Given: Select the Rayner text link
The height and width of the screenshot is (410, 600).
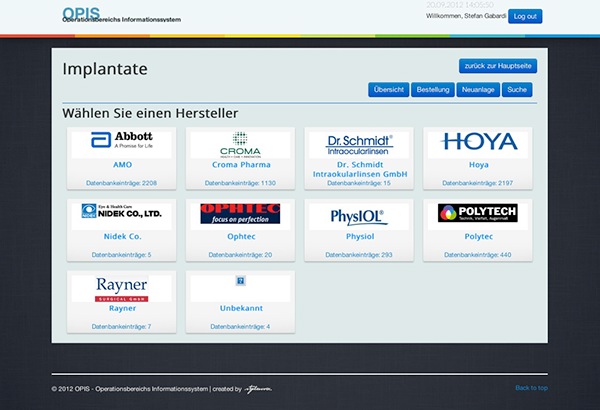Looking at the screenshot, I should point(122,308).
